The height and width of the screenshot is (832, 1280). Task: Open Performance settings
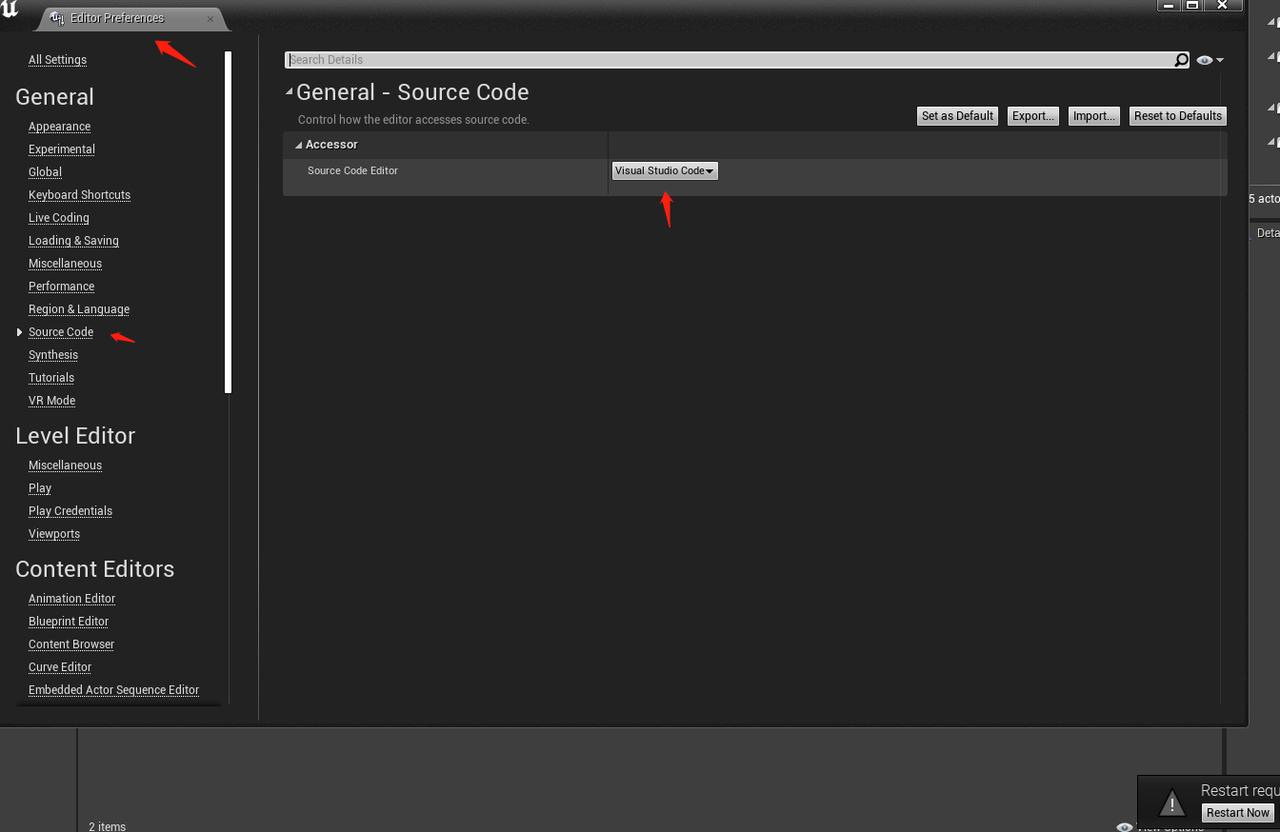point(61,286)
